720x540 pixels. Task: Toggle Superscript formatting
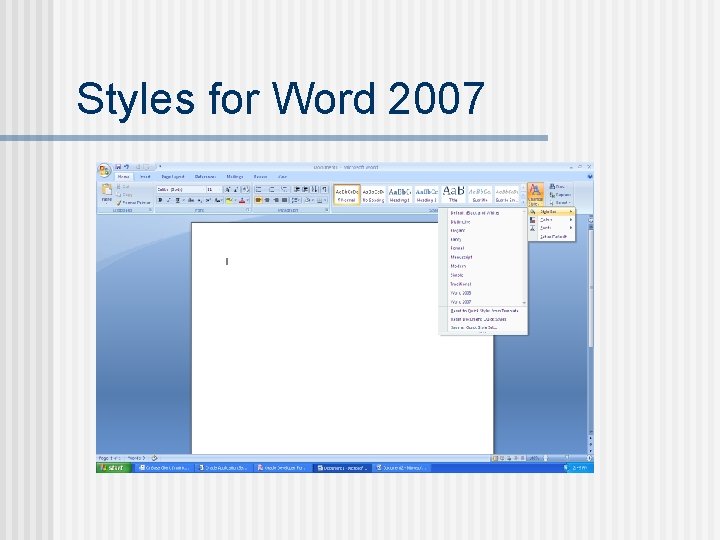208,200
